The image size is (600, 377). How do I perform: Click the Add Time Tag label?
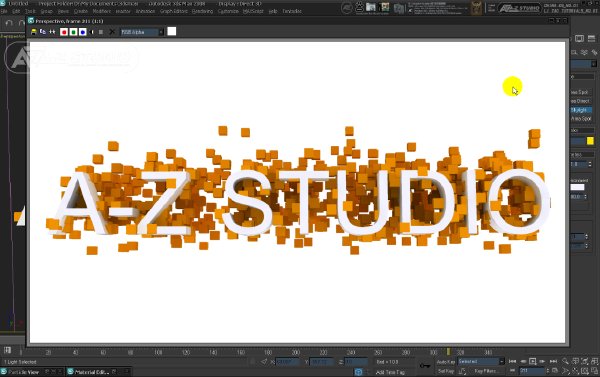click(x=390, y=372)
